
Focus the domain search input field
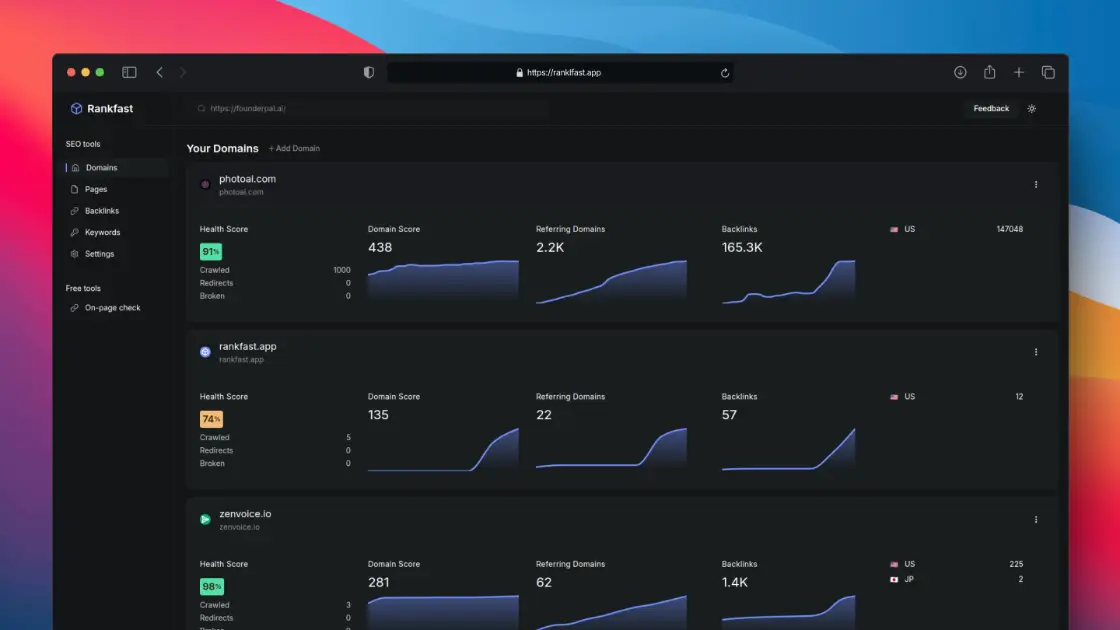coord(371,109)
